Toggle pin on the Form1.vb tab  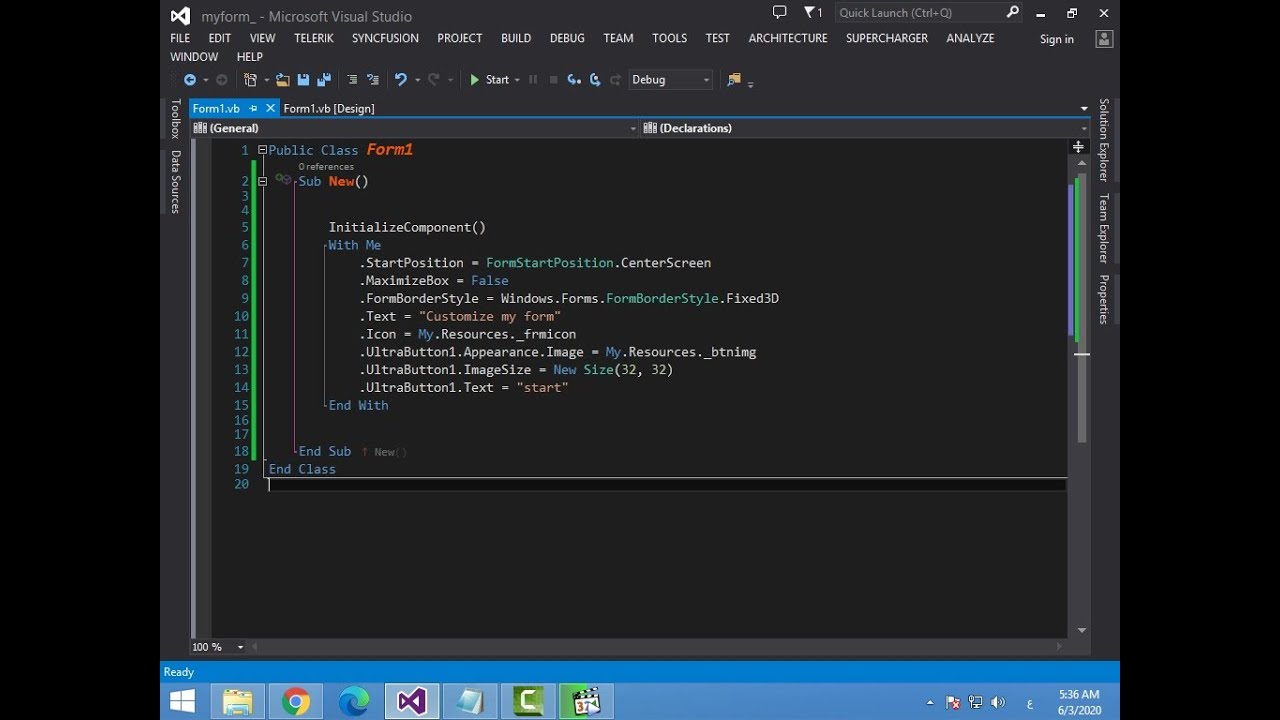(x=253, y=108)
